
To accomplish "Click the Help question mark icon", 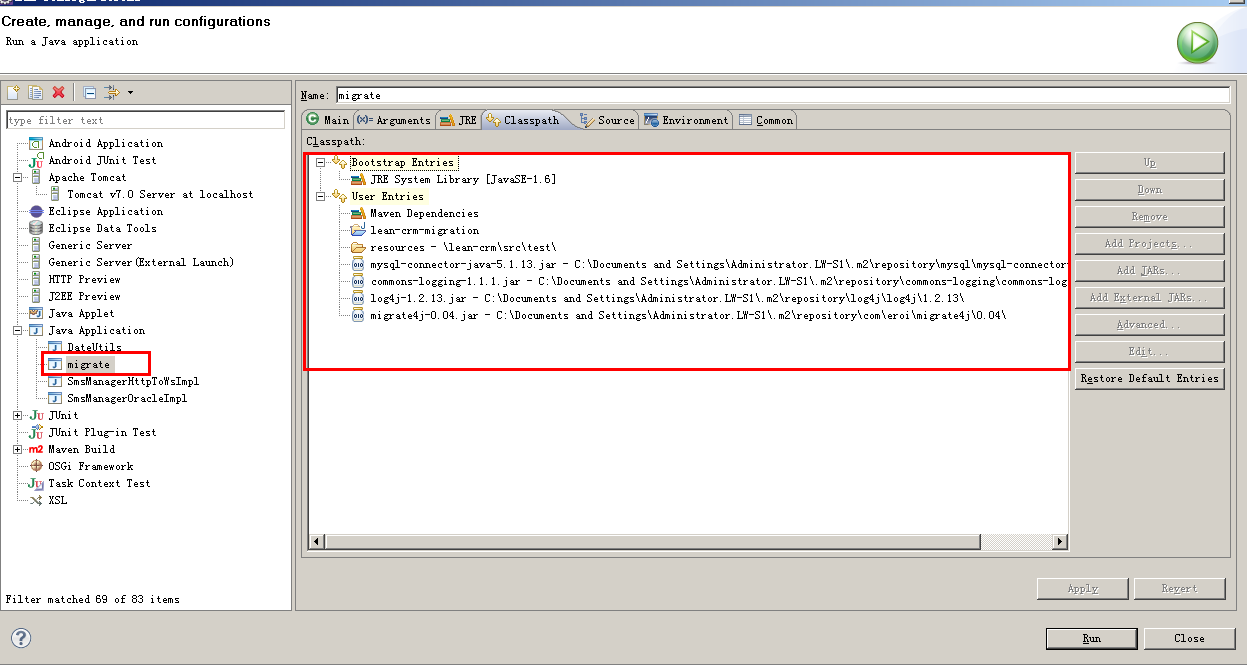I will 21,638.
